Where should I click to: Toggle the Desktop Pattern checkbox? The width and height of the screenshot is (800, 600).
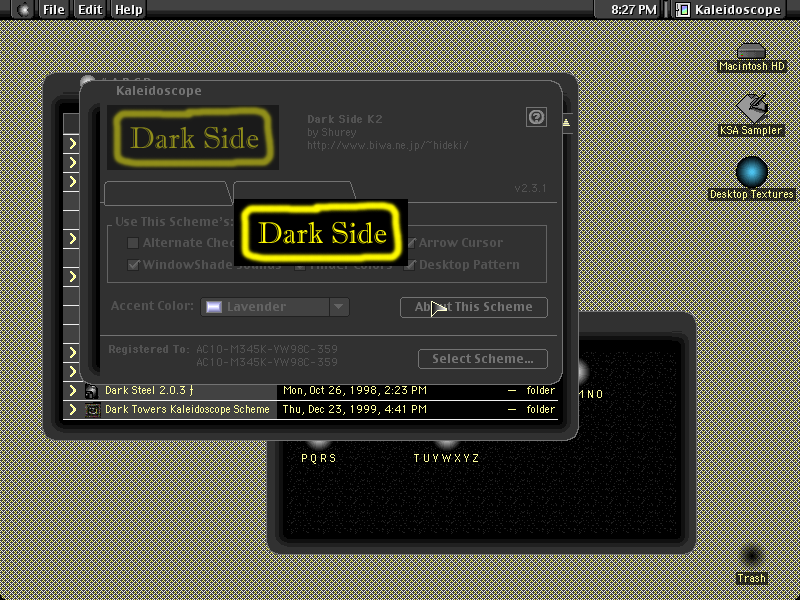coord(411,265)
